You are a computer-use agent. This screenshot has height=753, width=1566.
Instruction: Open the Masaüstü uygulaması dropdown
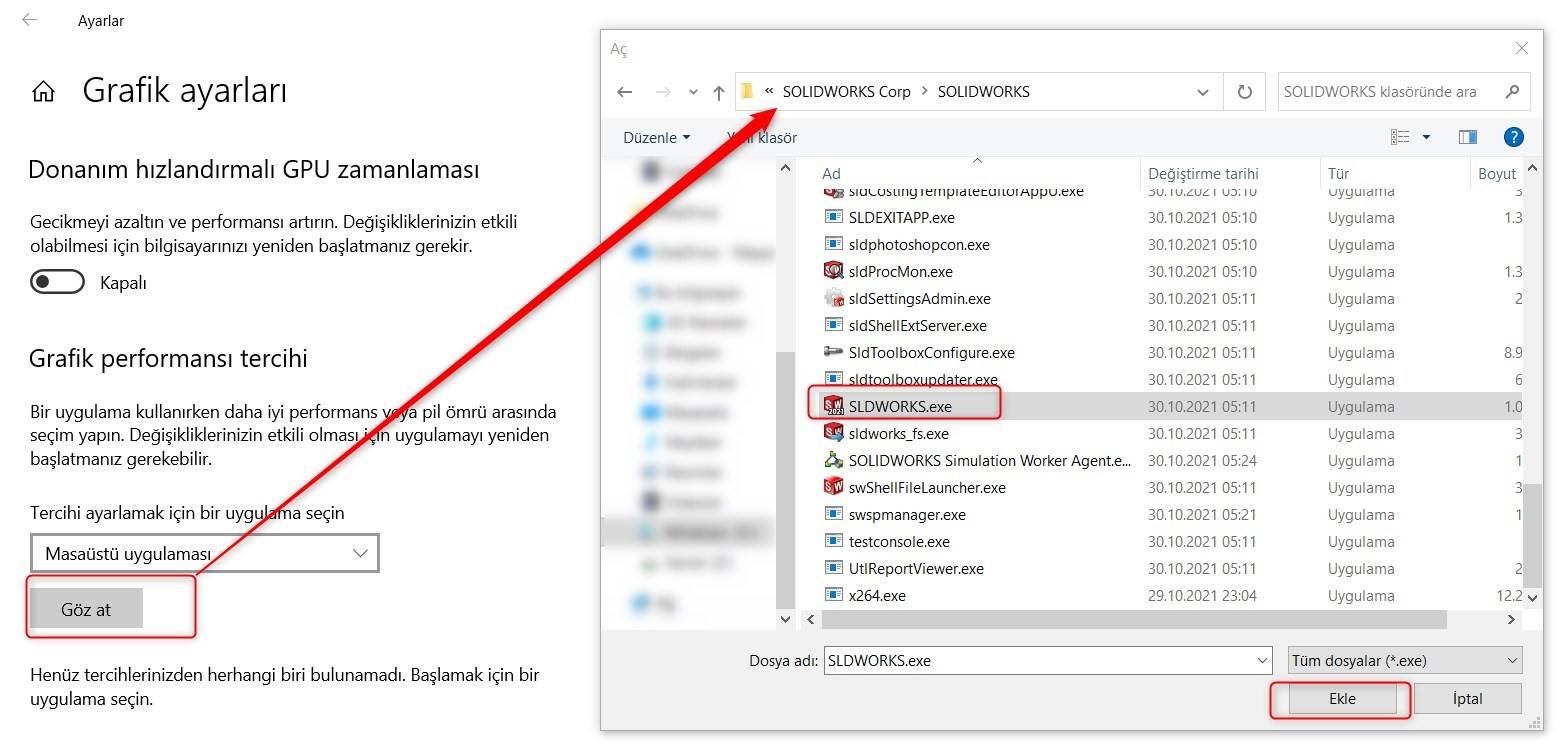tap(204, 553)
